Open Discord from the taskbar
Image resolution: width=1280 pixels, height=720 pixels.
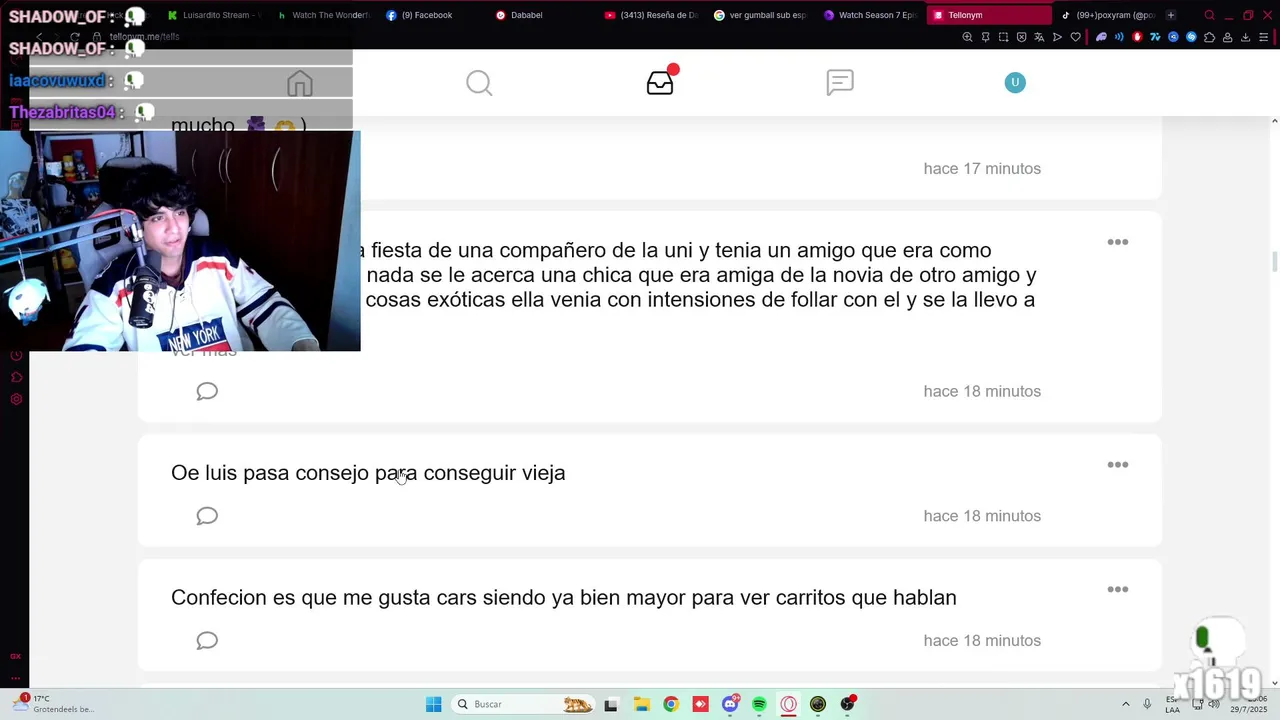pyautogui.click(x=730, y=705)
